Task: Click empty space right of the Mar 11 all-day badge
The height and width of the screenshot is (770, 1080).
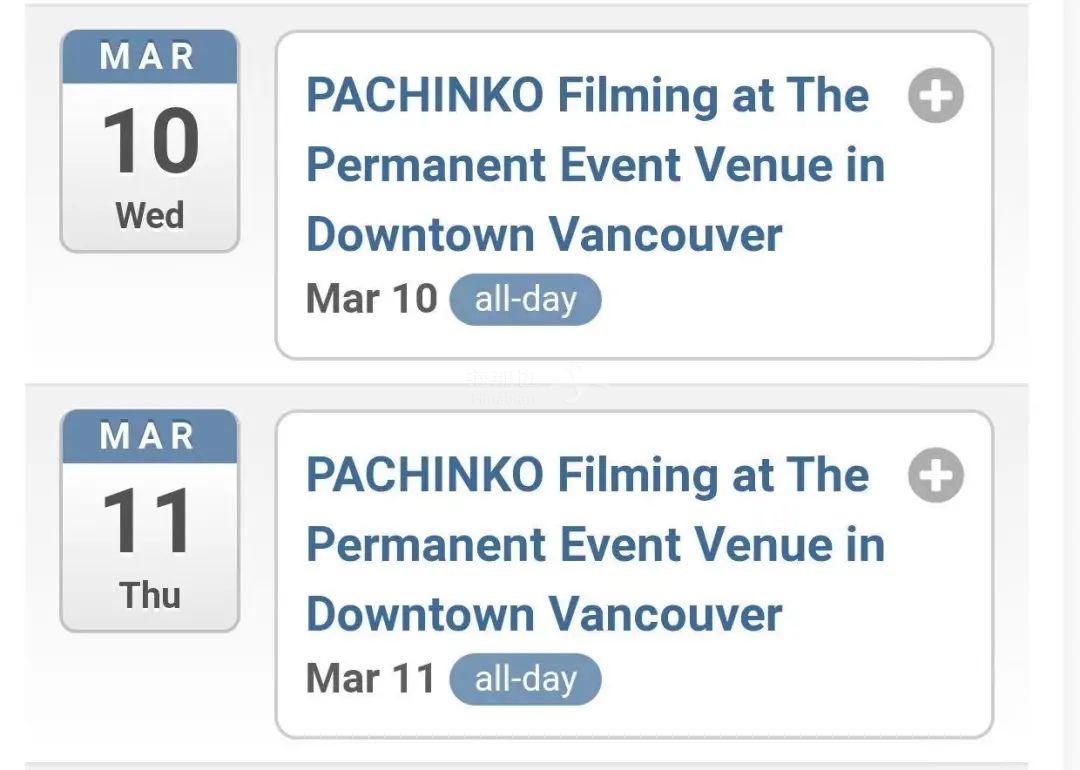Action: (x=792, y=679)
